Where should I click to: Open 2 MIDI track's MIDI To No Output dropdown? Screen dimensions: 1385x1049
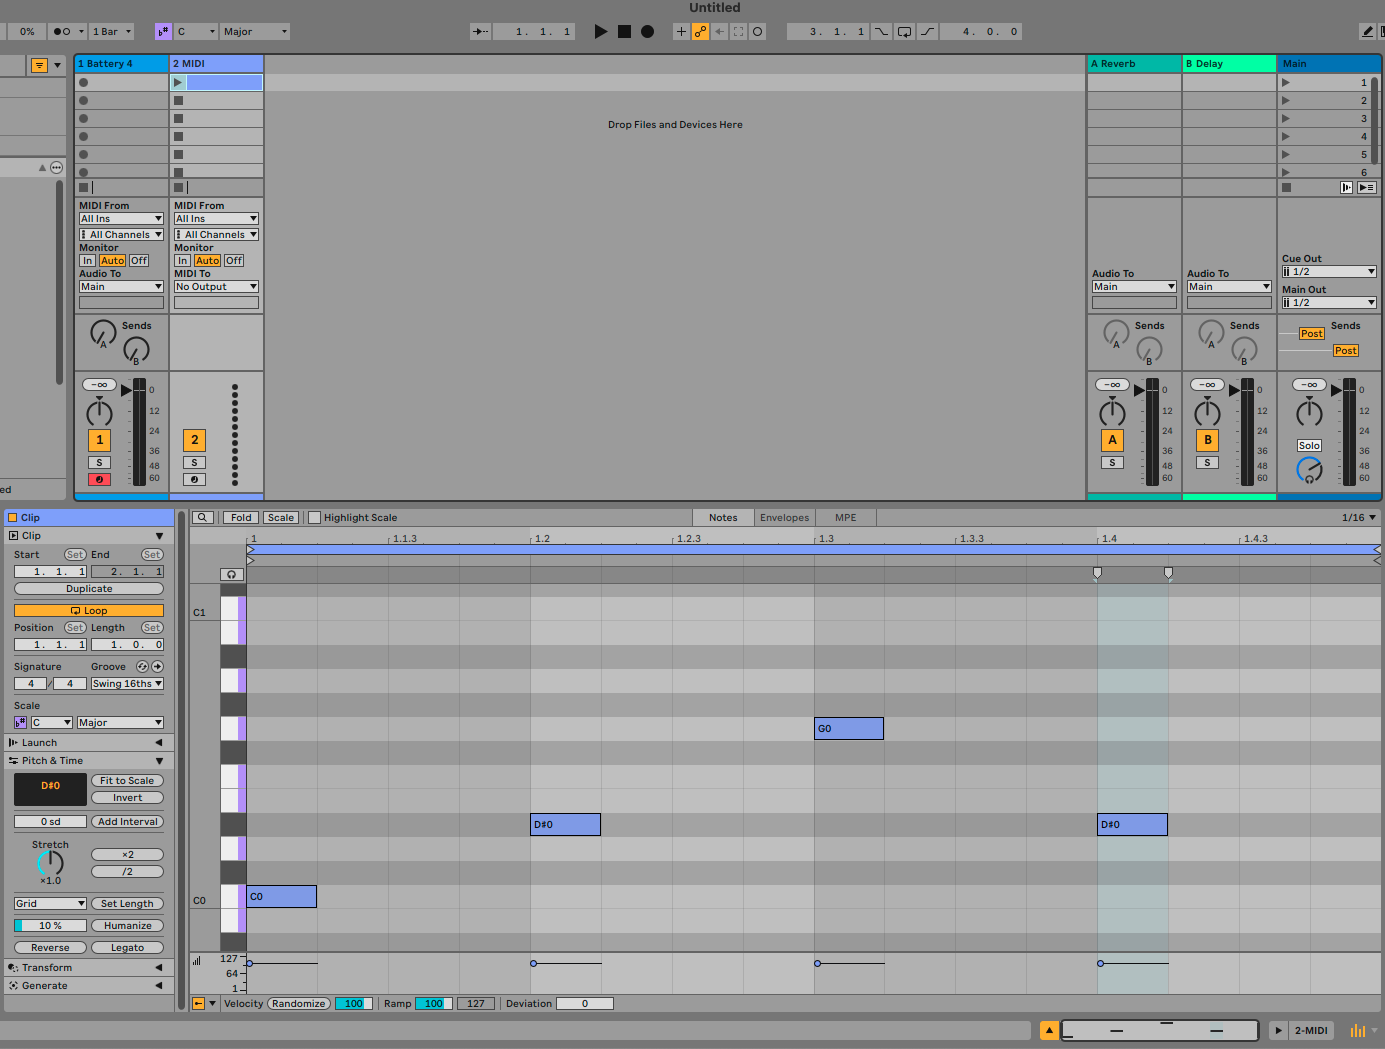216,287
